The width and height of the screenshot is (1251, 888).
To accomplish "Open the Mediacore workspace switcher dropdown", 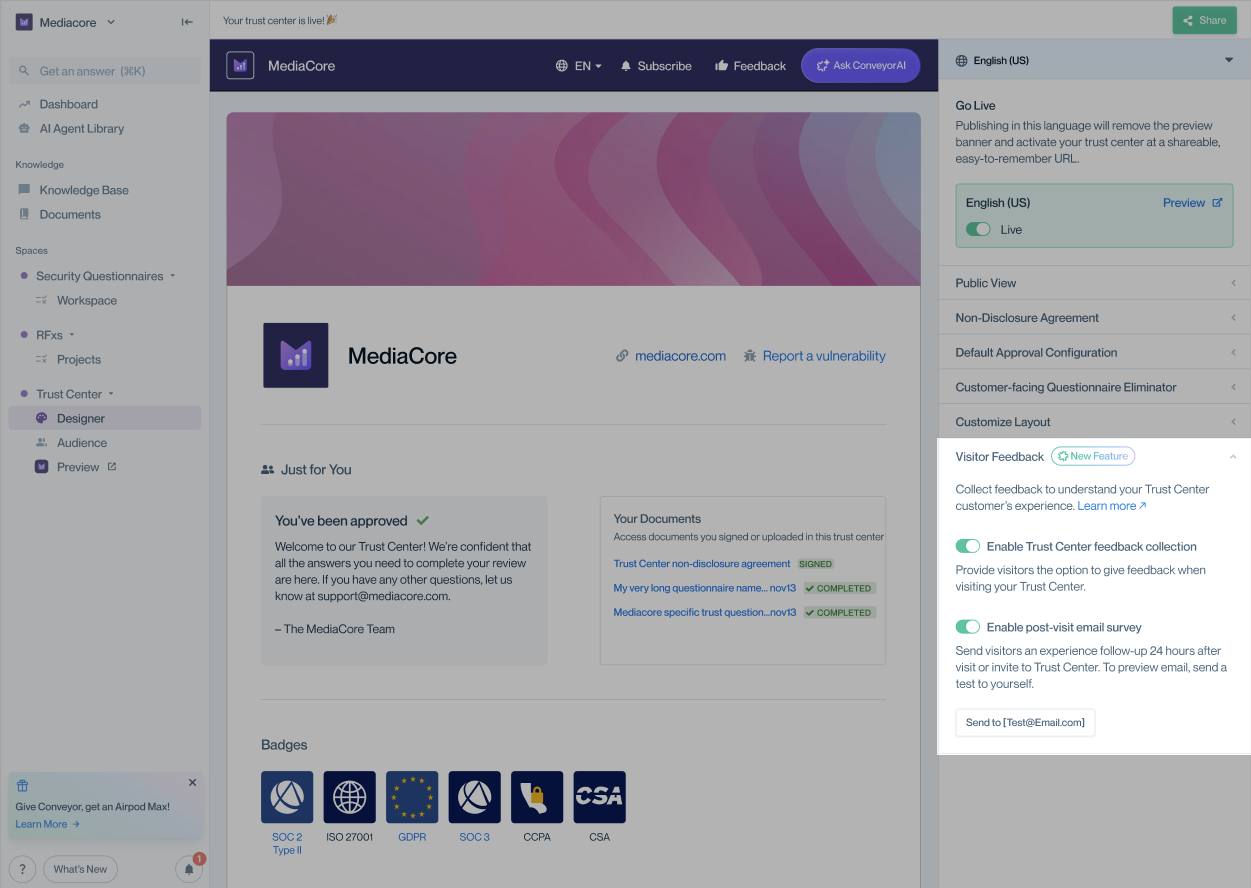I will pyautogui.click(x=66, y=22).
